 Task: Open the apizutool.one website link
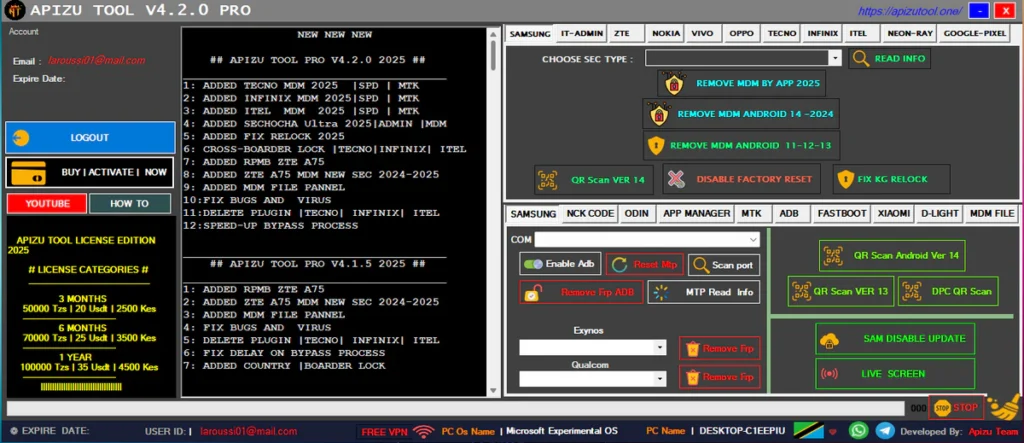(910, 11)
